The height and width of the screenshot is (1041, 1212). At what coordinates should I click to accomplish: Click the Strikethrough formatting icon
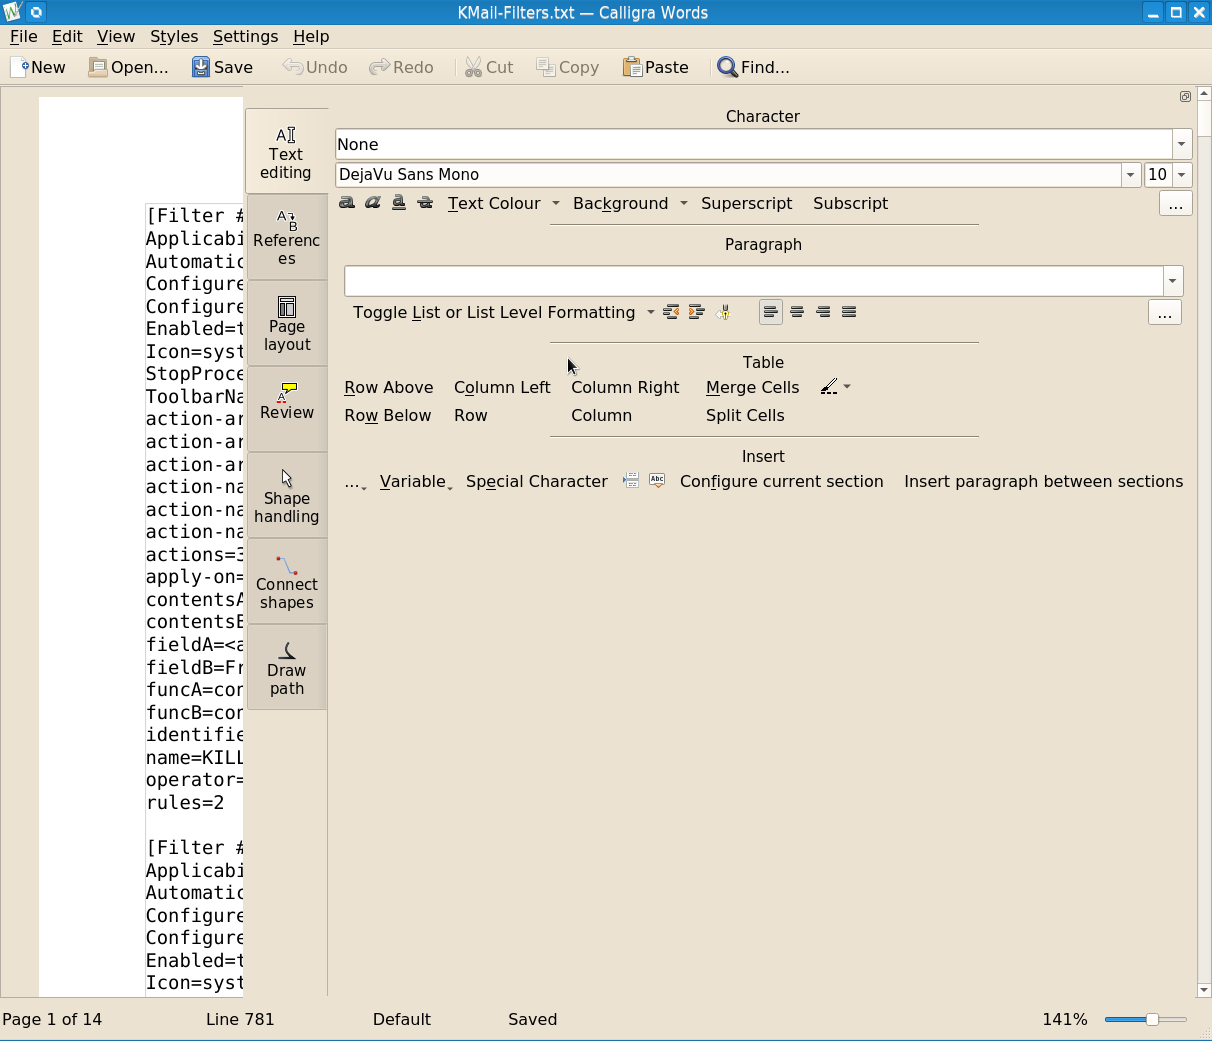point(425,203)
